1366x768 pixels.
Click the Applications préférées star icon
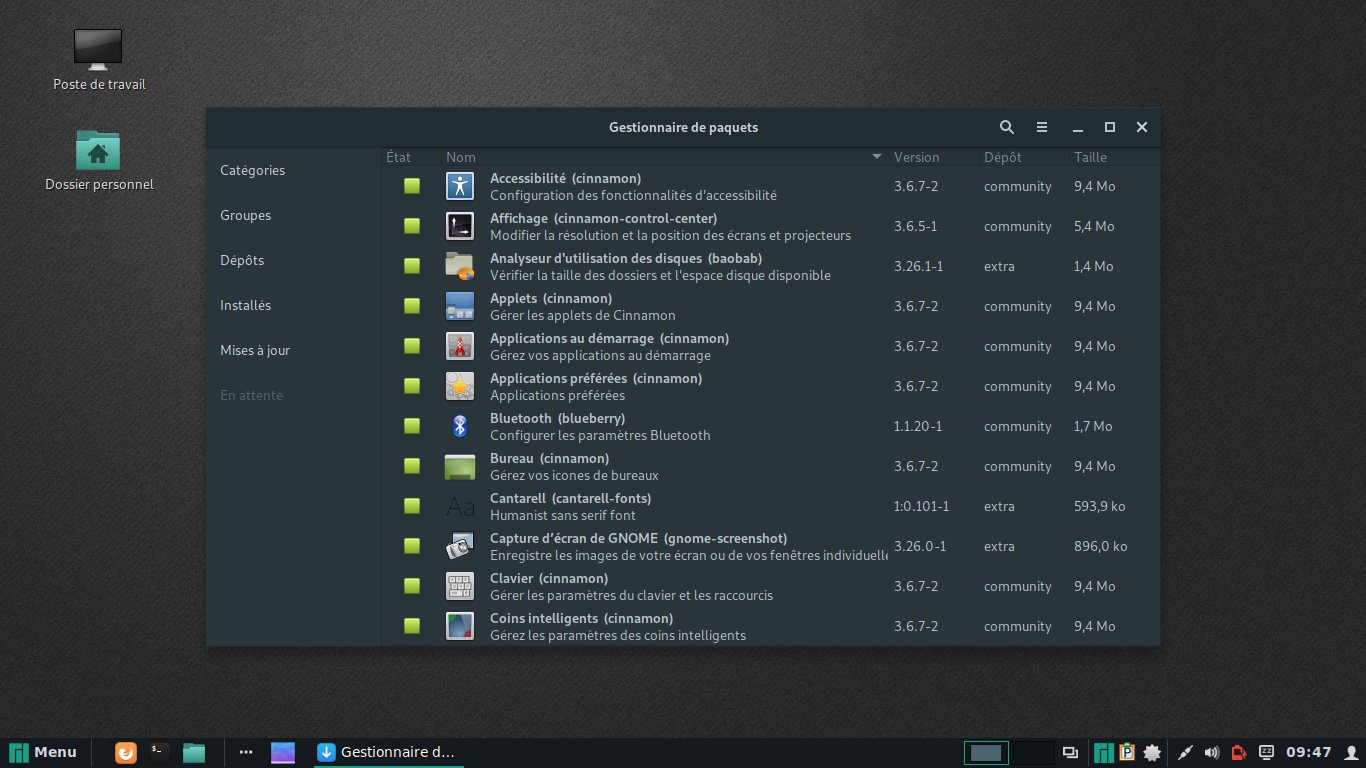[x=459, y=386]
